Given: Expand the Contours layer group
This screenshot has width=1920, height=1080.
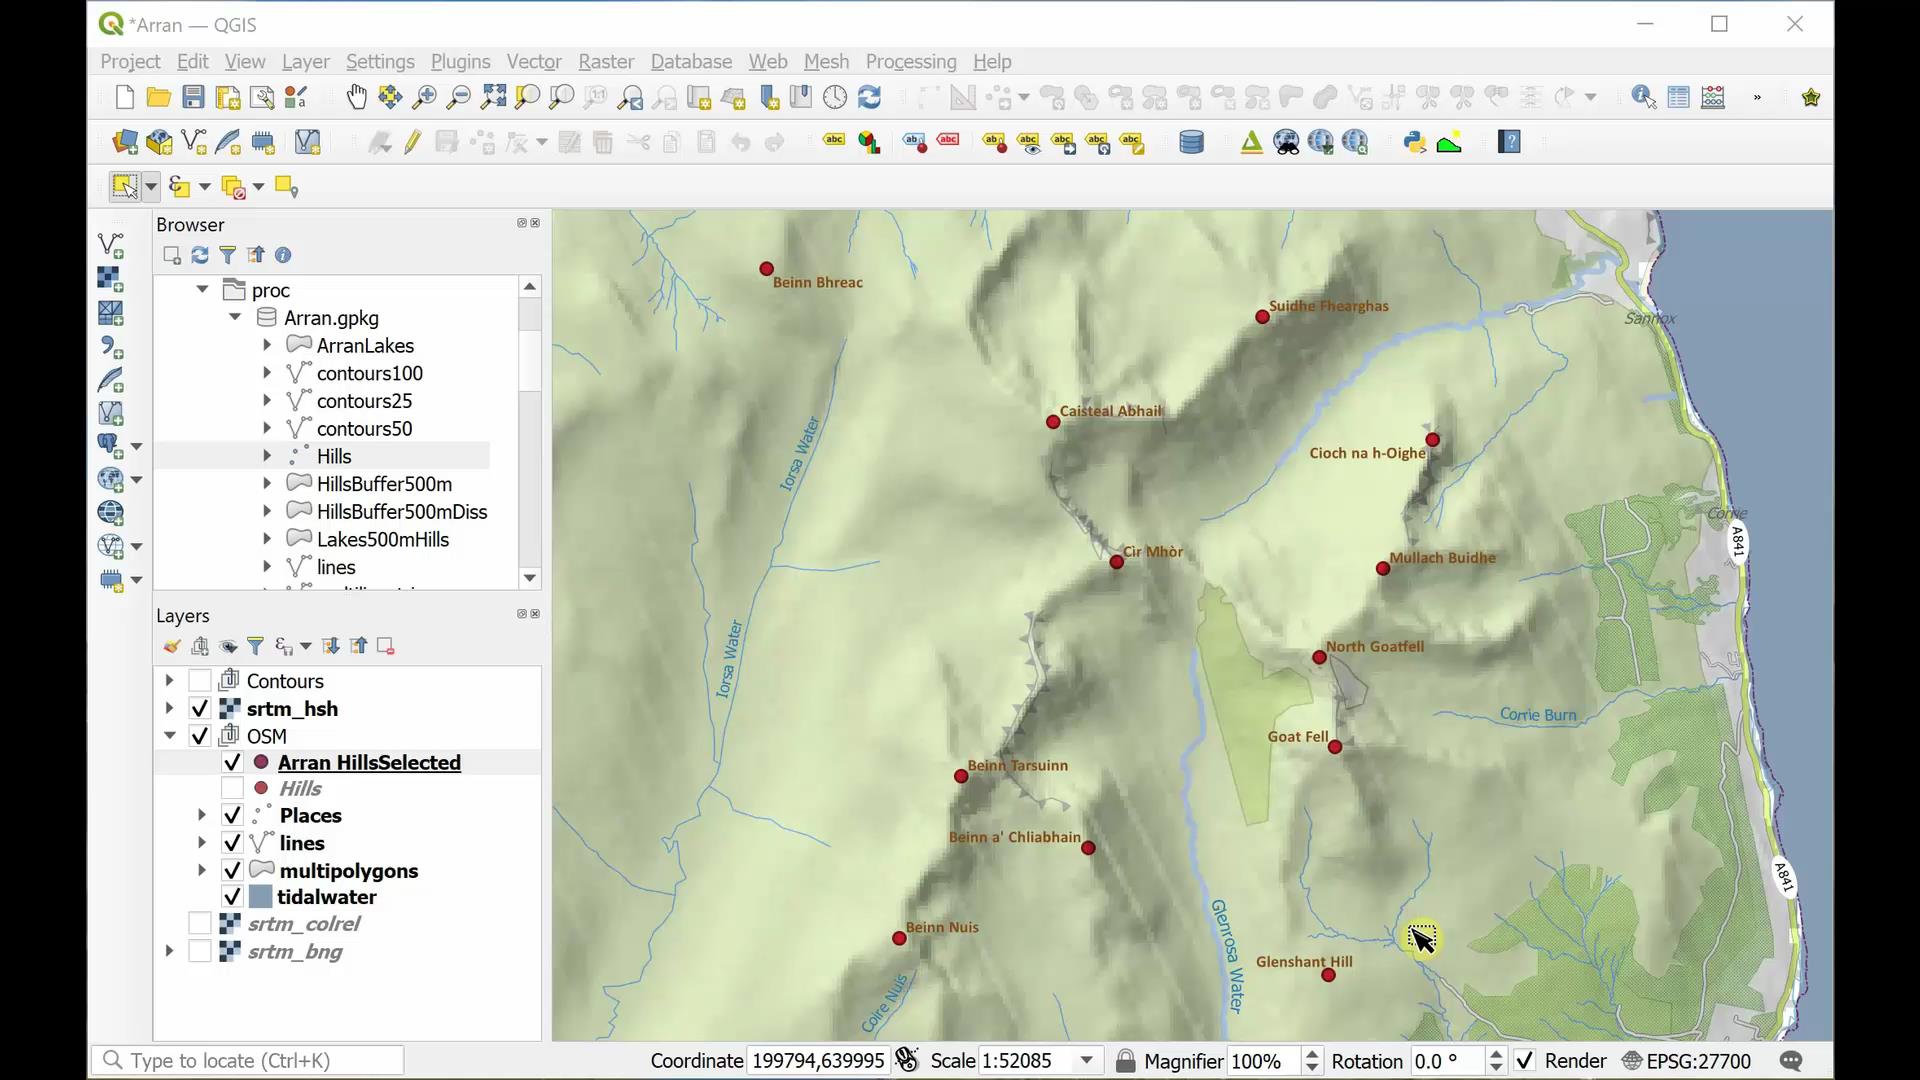Looking at the screenshot, I should point(168,681).
